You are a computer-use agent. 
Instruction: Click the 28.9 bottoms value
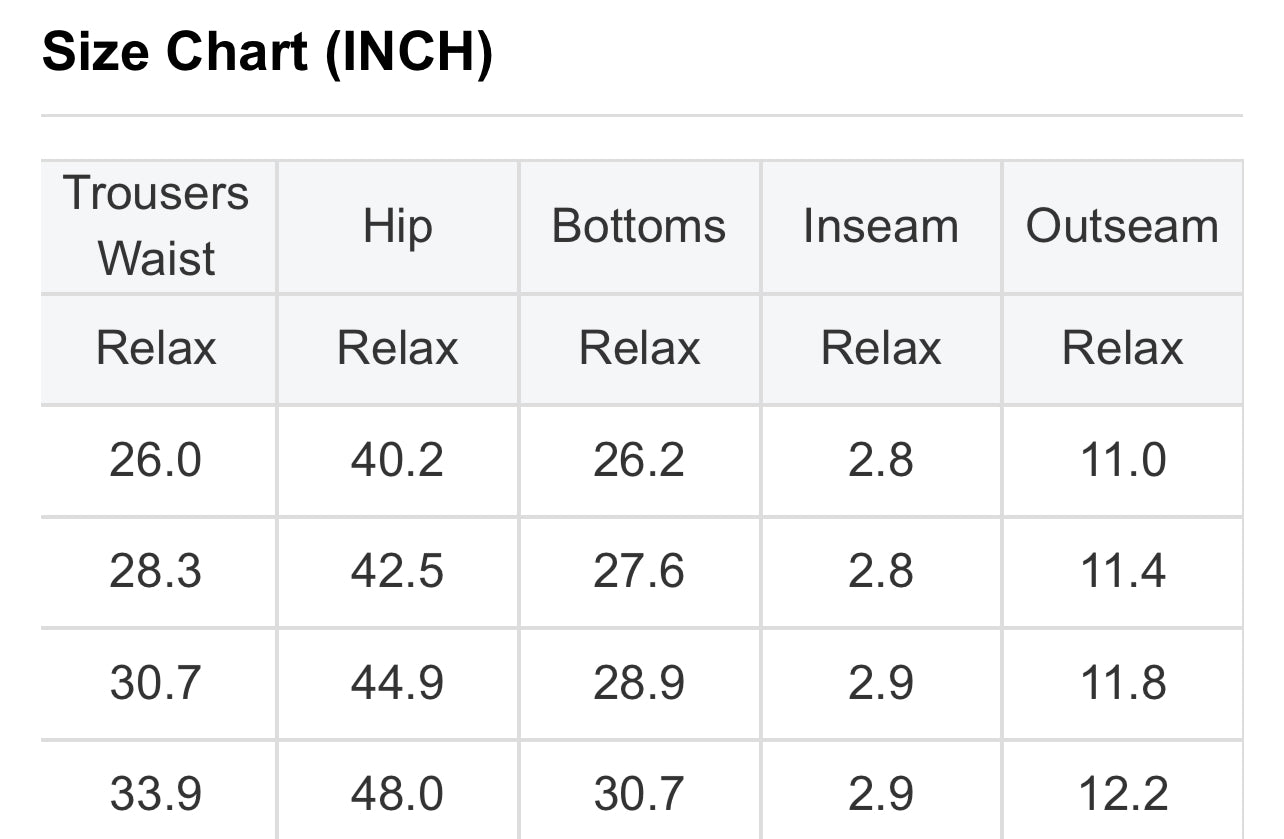pyautogui.click(x=639, y=683)
